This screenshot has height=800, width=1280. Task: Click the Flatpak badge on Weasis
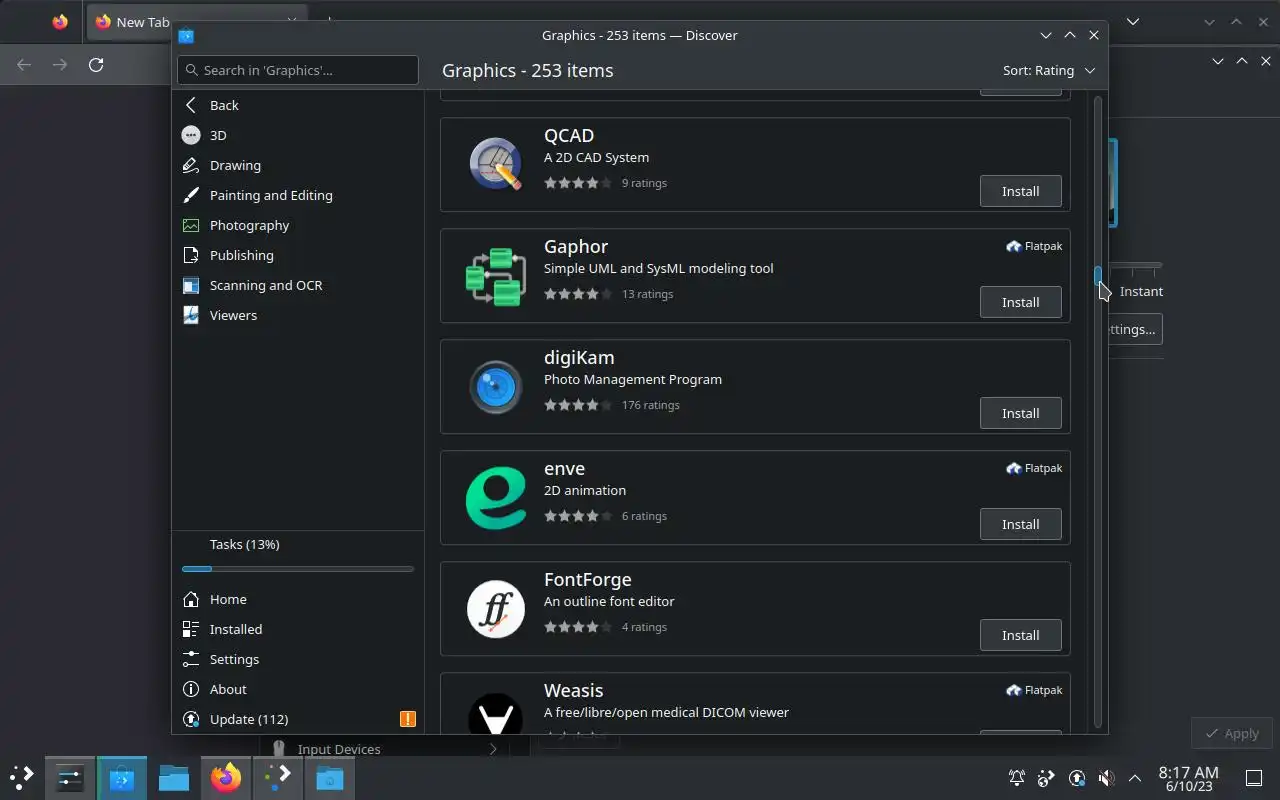1034,690
